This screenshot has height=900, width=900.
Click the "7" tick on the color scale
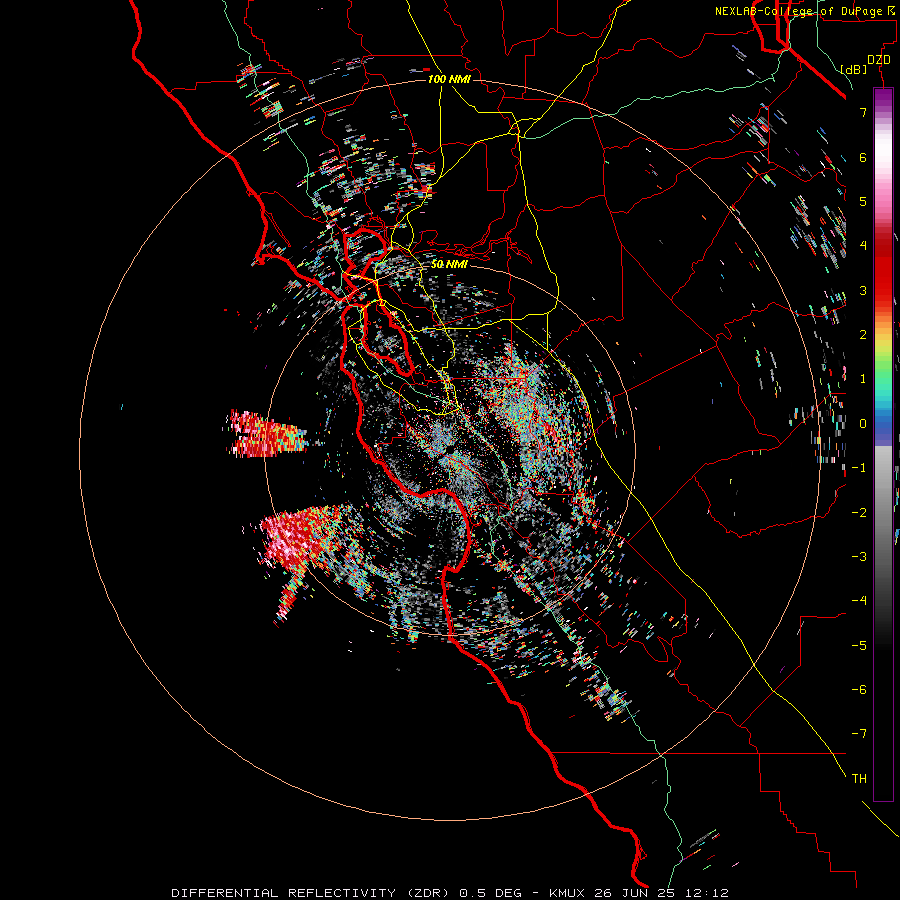click(x=863, y=112)
